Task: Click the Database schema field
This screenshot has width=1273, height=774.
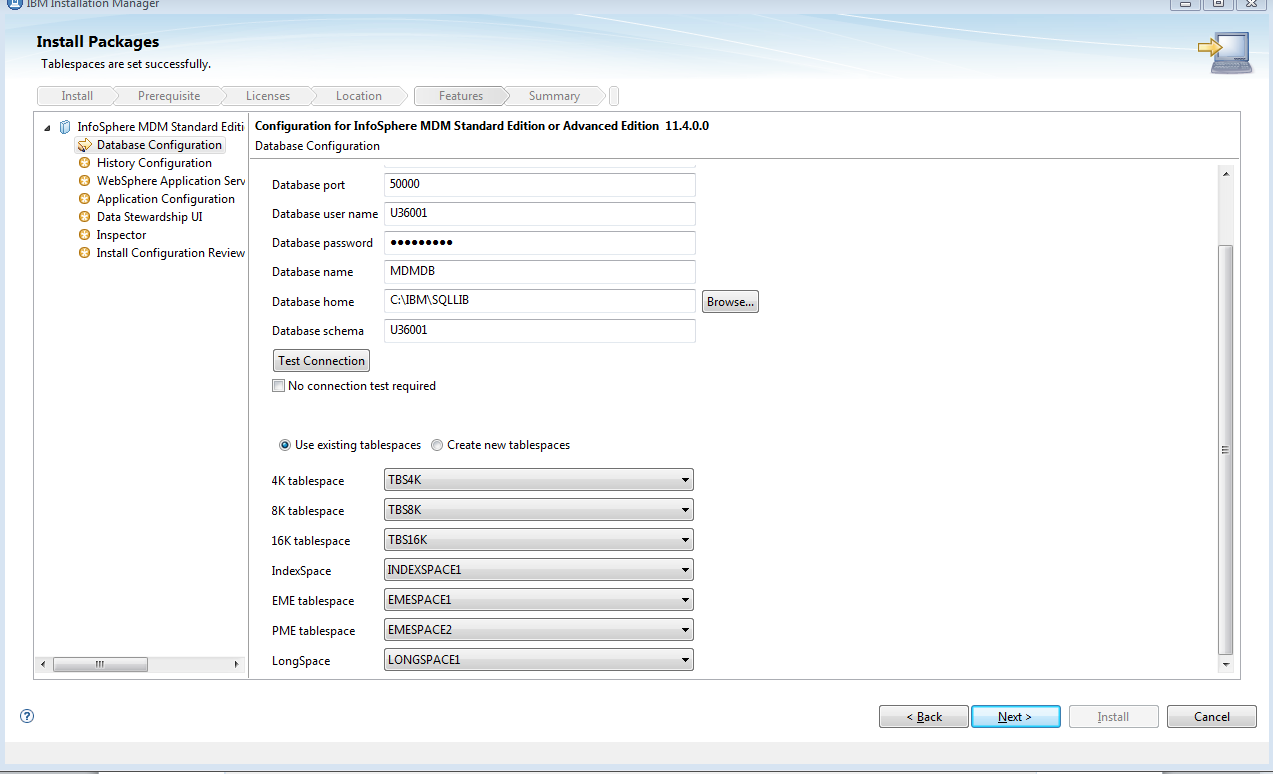Action: (x=539, y=331)
